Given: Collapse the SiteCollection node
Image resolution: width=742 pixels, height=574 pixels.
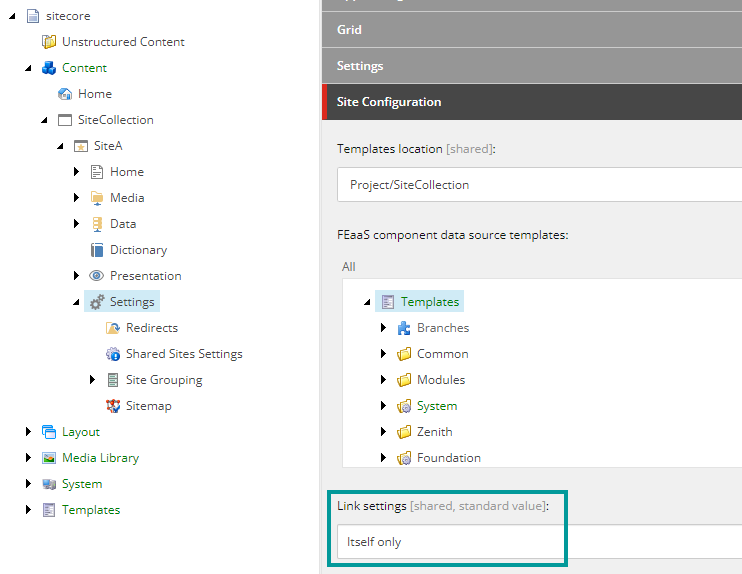Looking at the screenshot, I should pos(44,121).
